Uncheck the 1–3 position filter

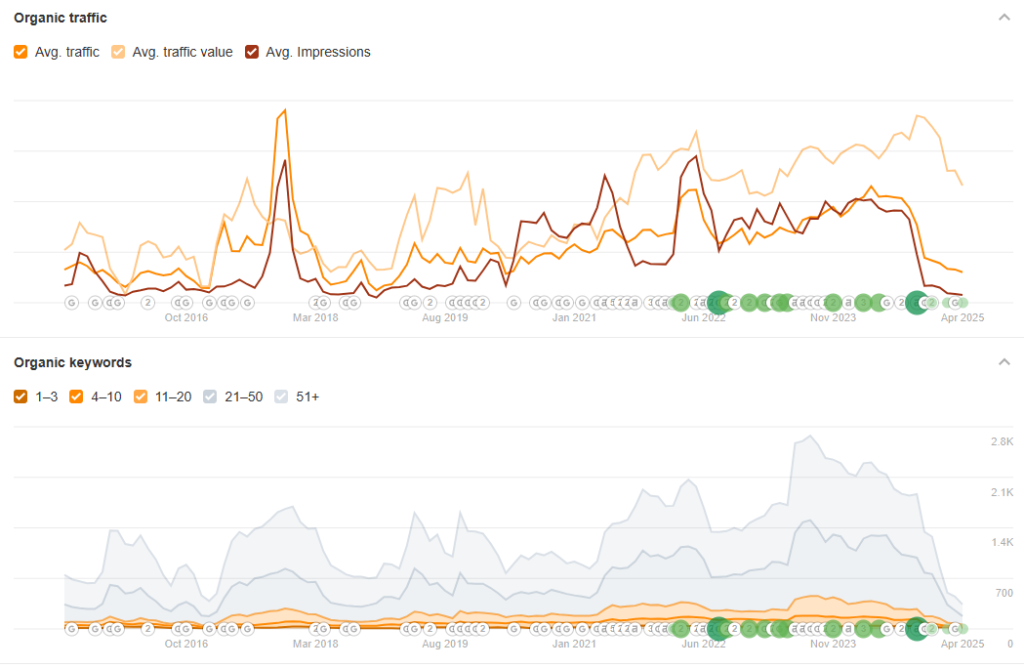20,396
